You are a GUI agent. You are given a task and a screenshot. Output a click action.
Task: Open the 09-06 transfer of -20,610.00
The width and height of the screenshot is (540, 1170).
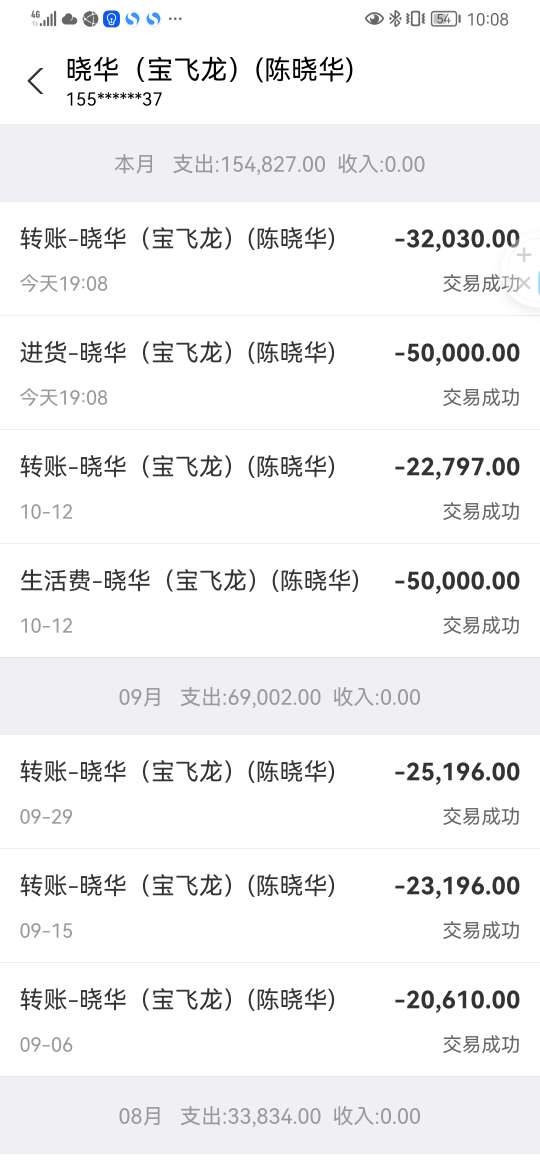tap(270, 1020)
